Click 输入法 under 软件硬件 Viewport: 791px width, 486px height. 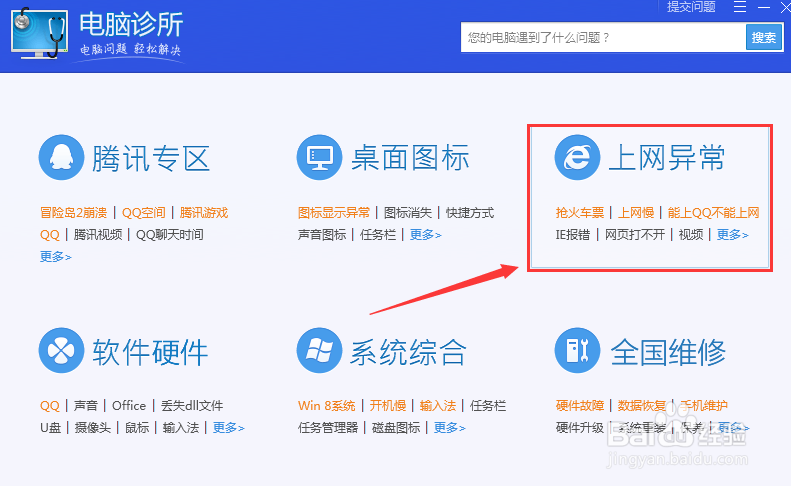(x=181, y=428)
